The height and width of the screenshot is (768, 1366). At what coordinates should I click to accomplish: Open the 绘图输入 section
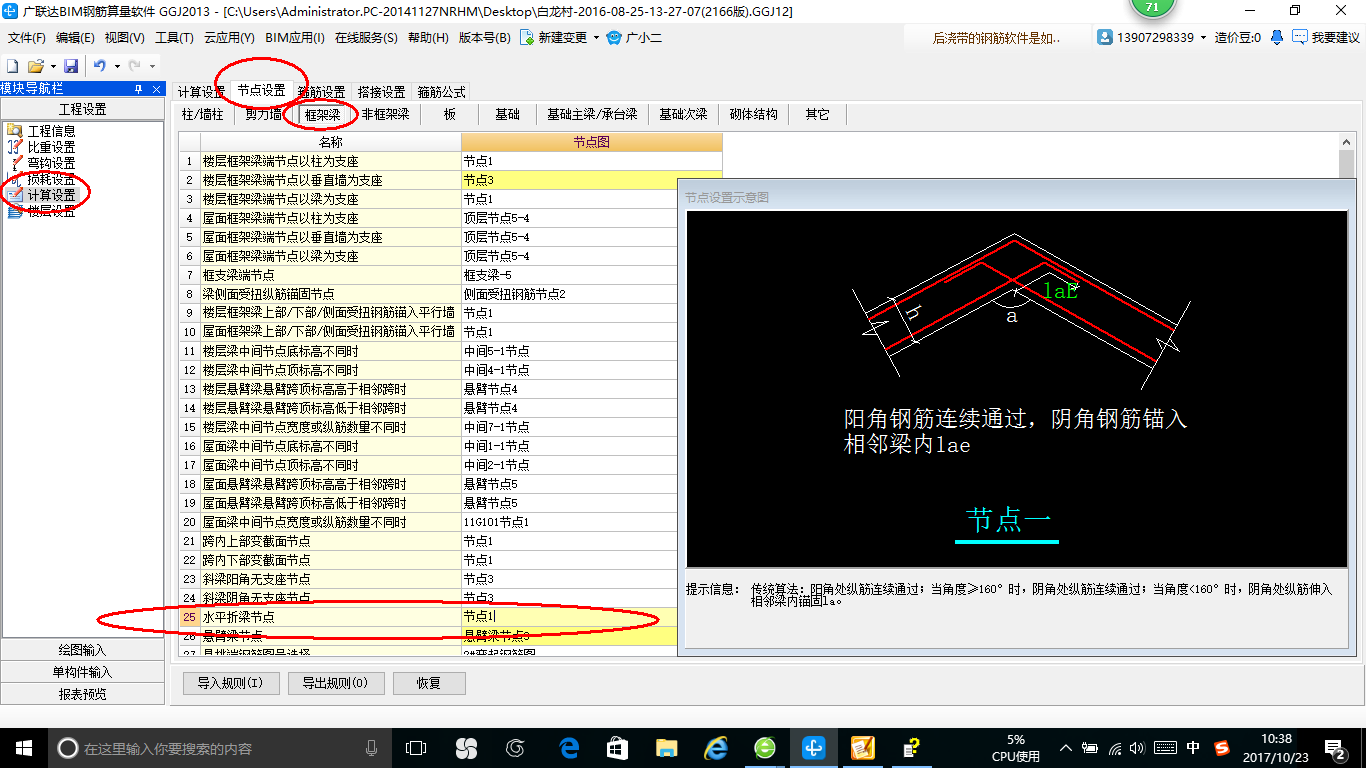click(x=82, y=650)
